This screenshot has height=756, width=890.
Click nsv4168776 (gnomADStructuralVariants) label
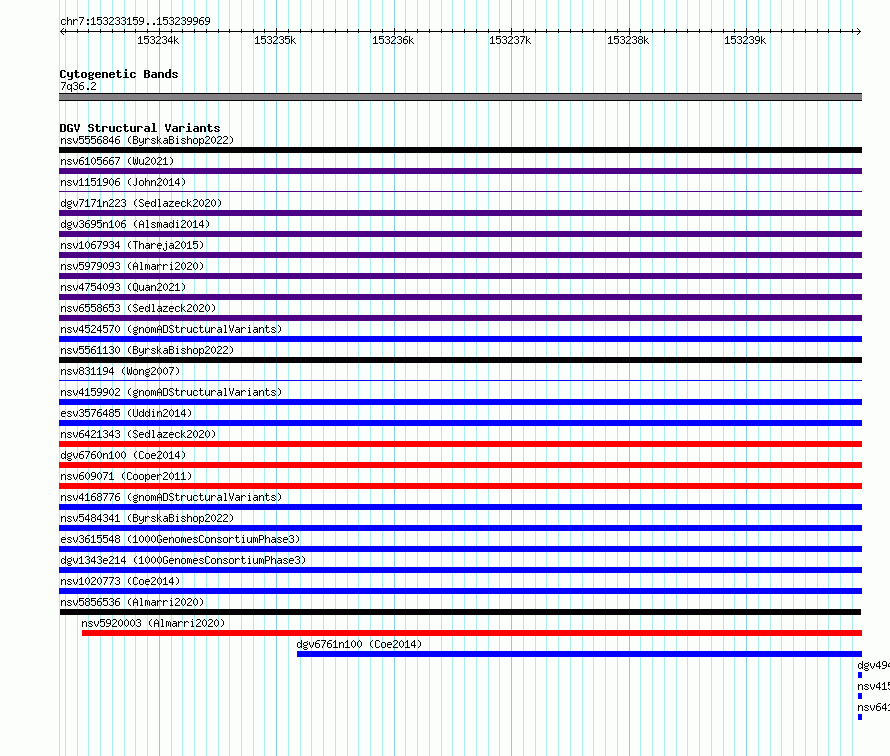point(171,497)
